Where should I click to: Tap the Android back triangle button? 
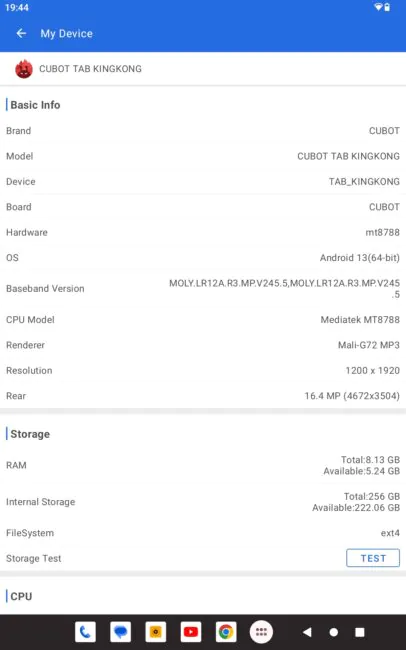307,632
